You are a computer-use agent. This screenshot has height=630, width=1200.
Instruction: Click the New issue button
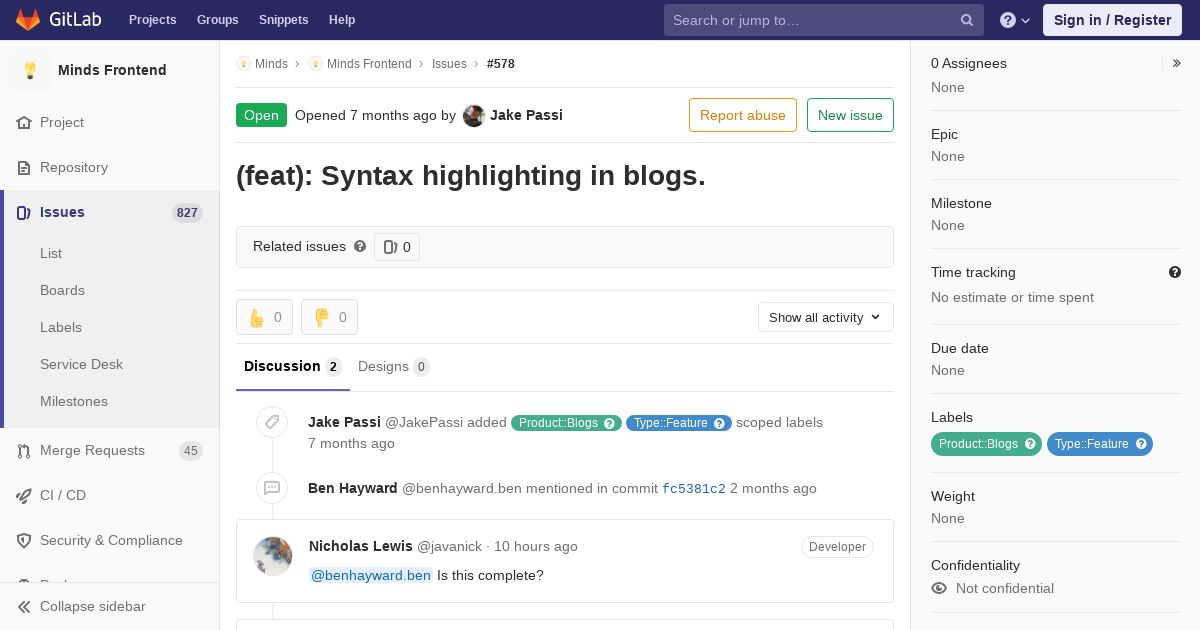850,115
